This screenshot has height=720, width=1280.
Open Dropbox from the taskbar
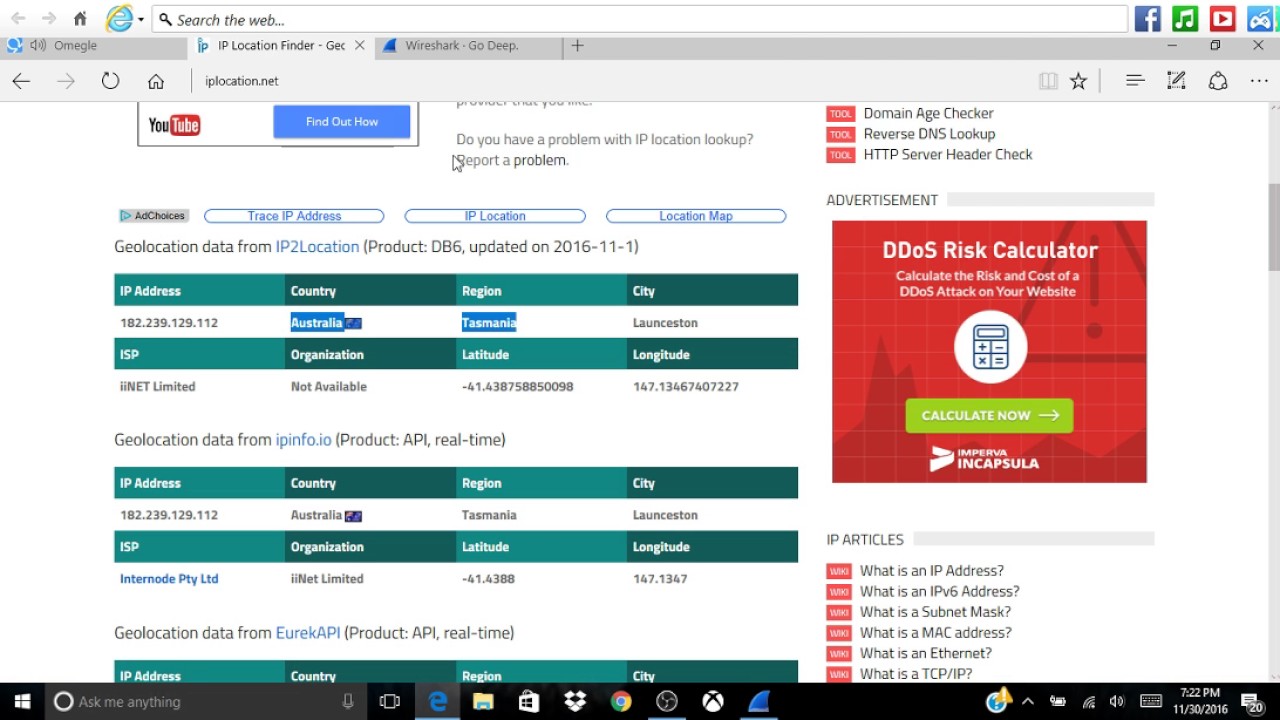pyautogui.click(x=575, y=702)
